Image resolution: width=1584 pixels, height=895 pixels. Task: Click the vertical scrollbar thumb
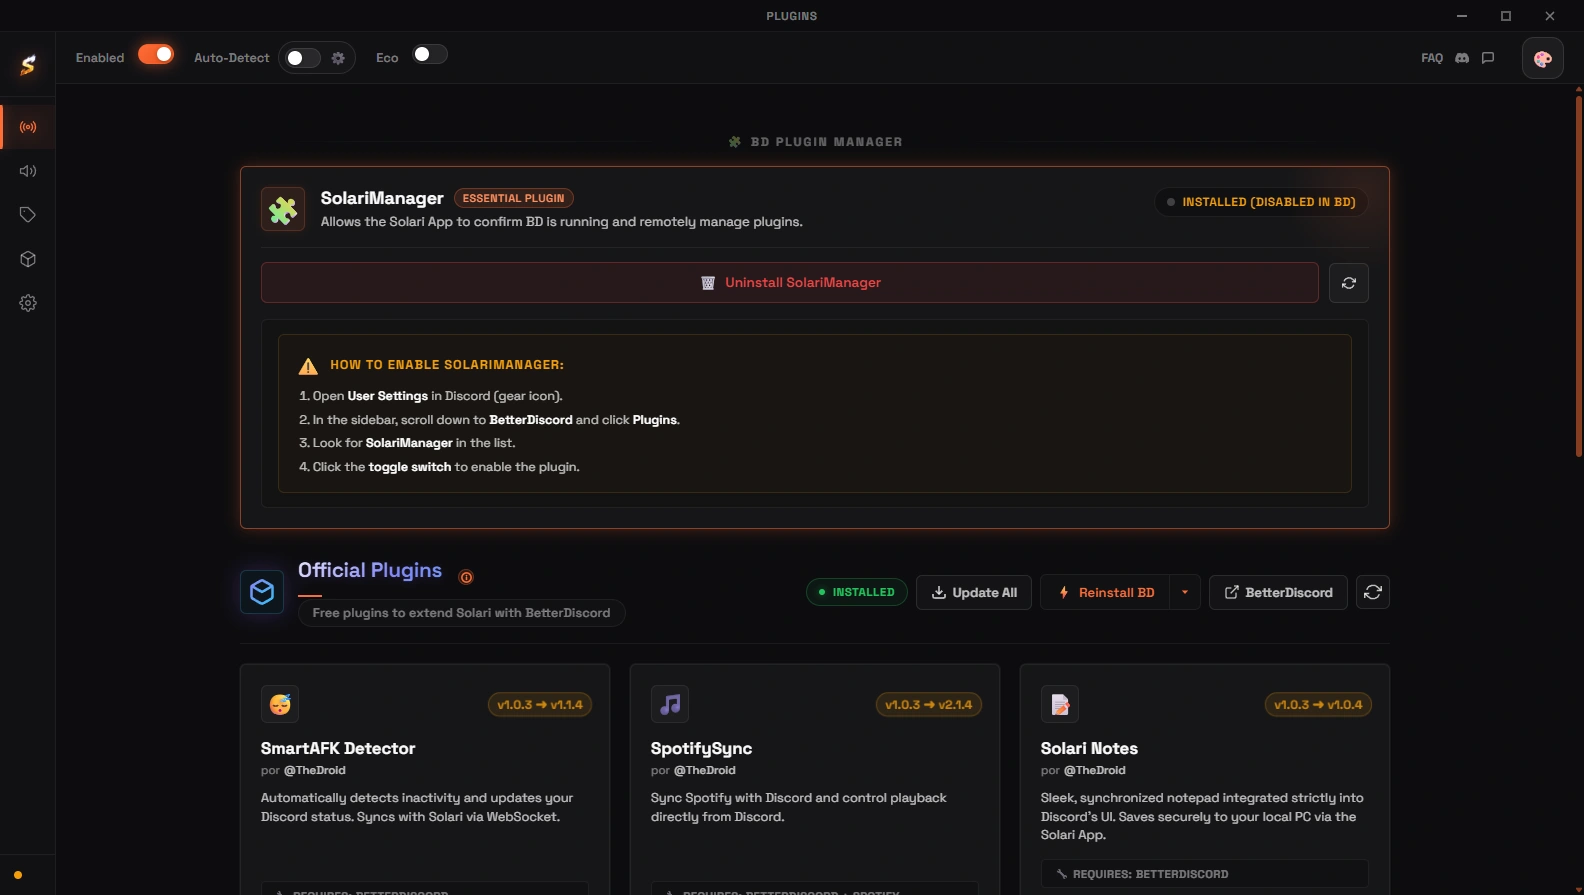(1579, 275)
